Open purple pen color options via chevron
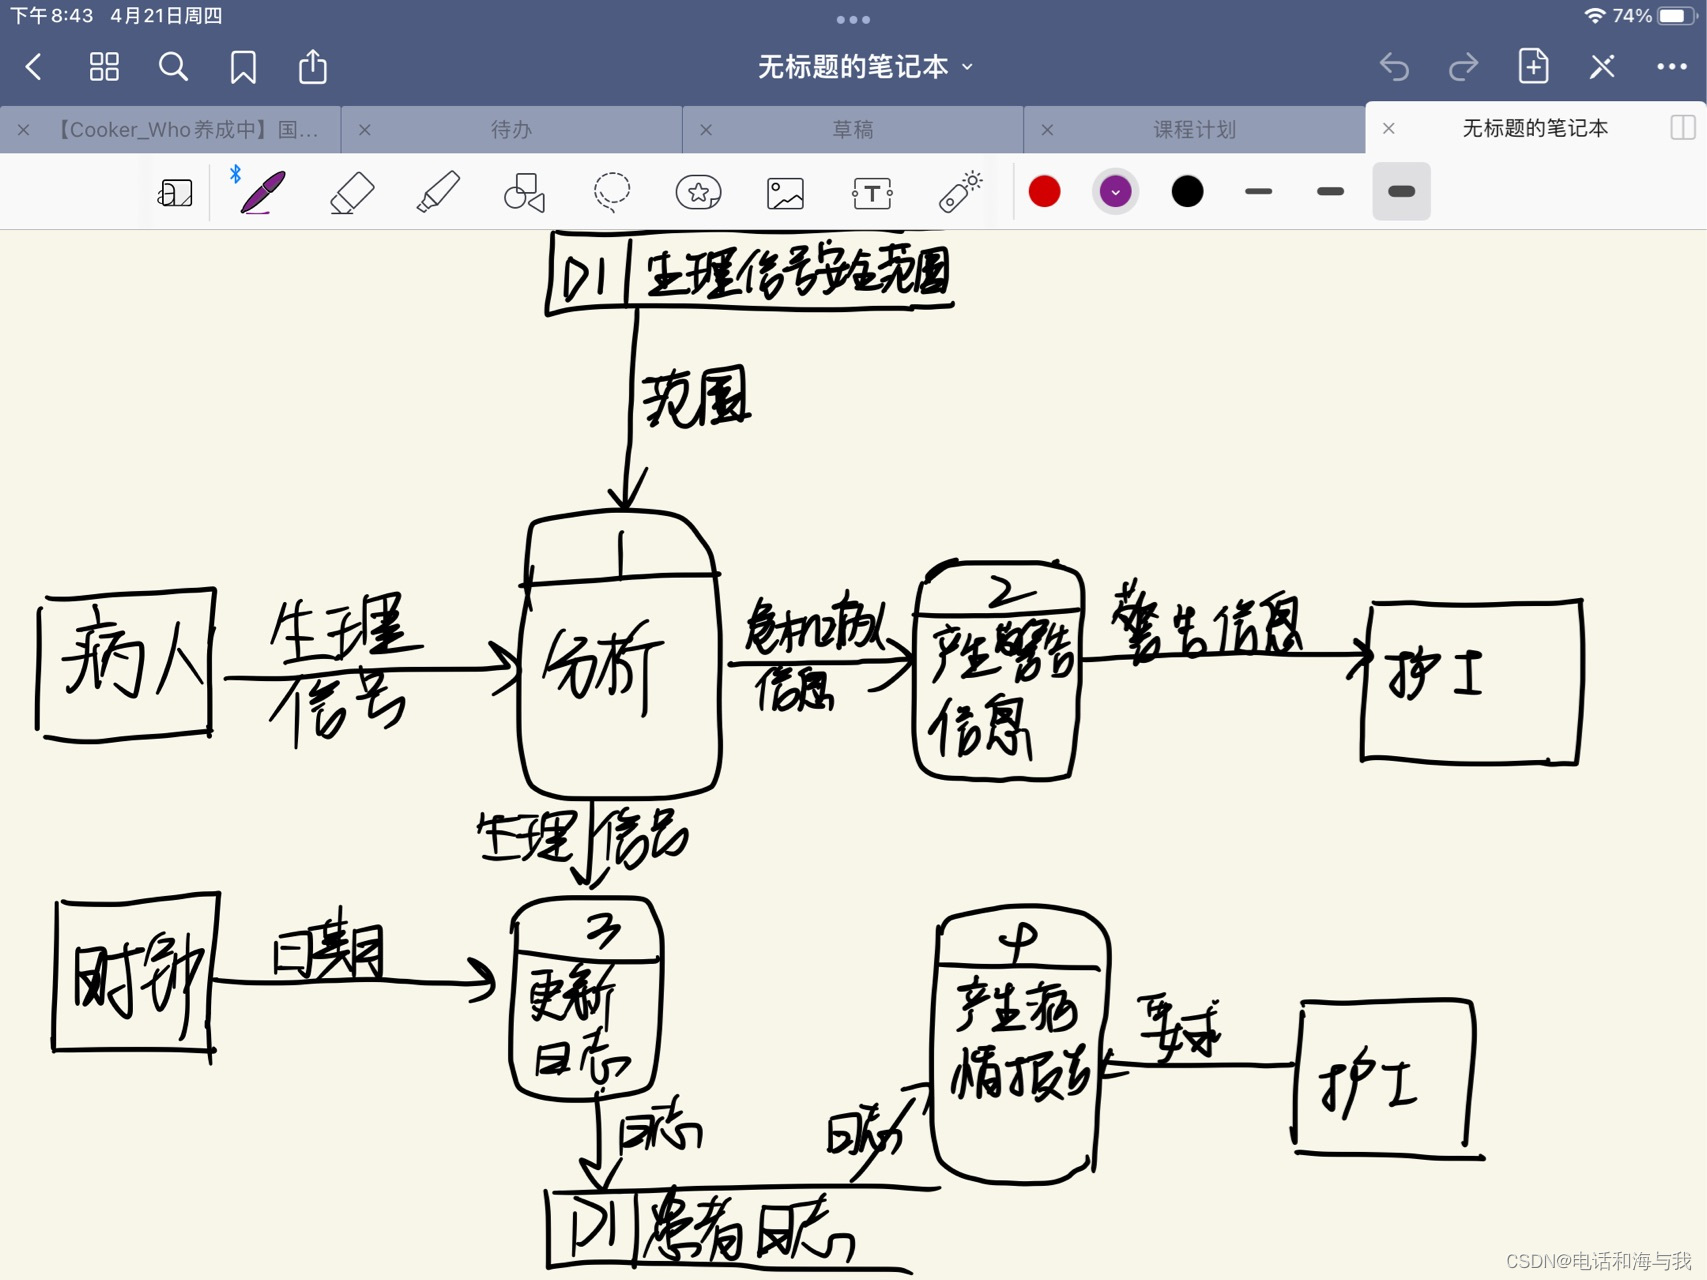 (x=1115, y=191)
